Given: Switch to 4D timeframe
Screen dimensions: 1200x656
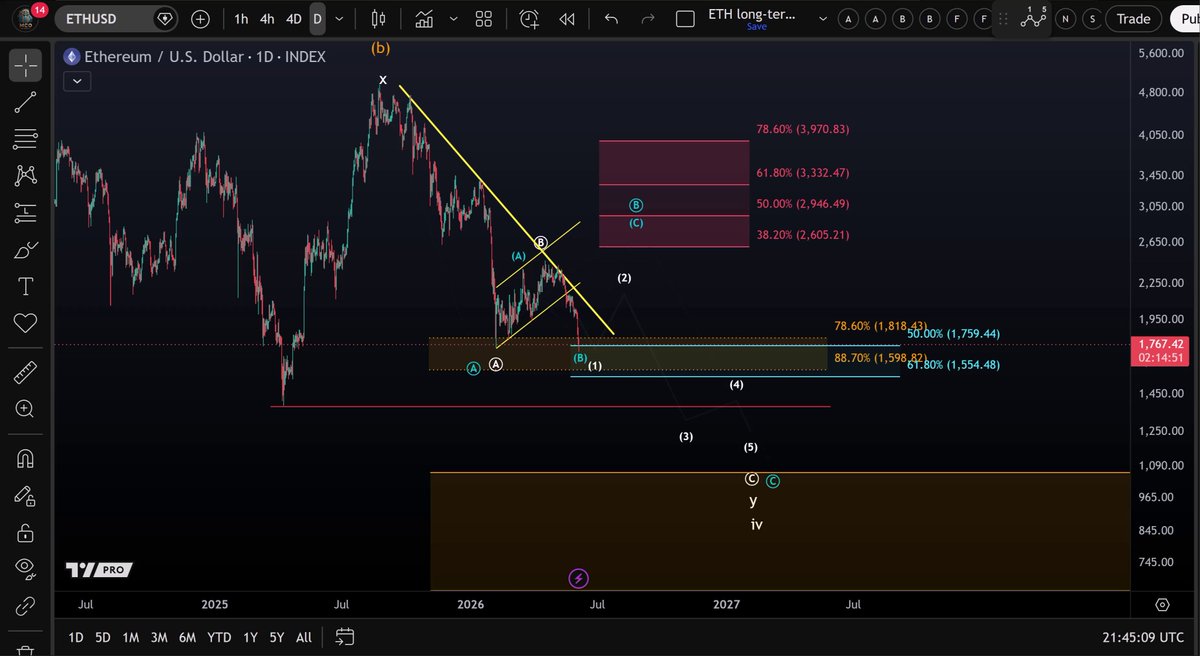Looking at the screenshot, I should click(293, 18).
